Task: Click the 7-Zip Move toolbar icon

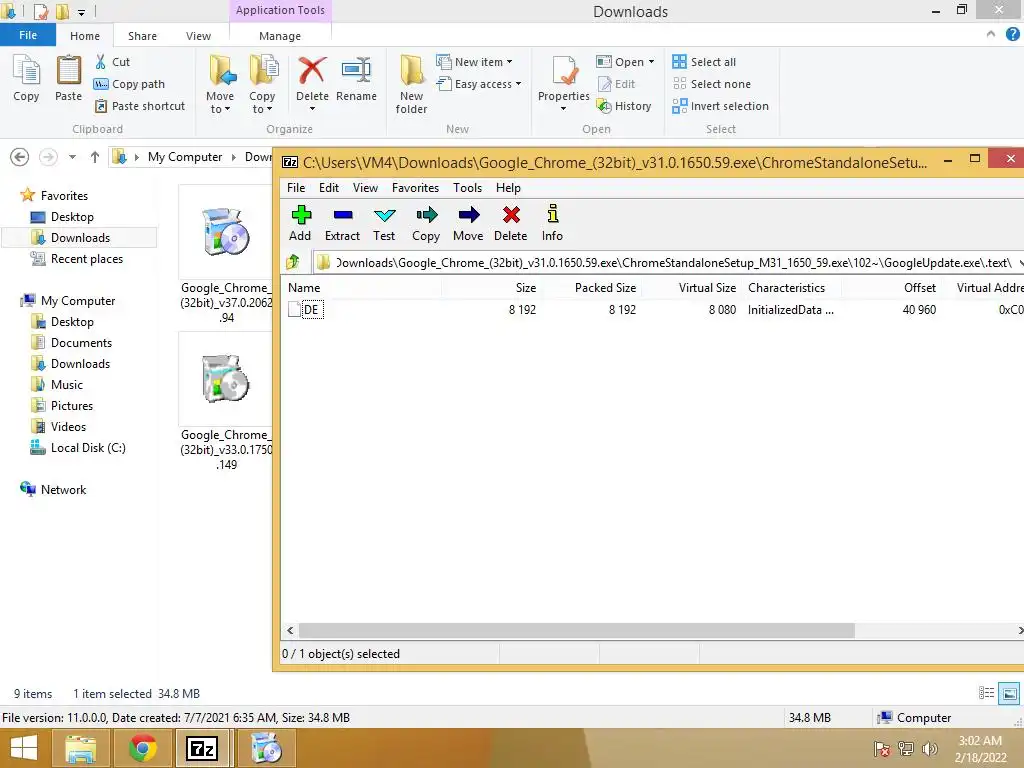Action: (x=468, y=223)
